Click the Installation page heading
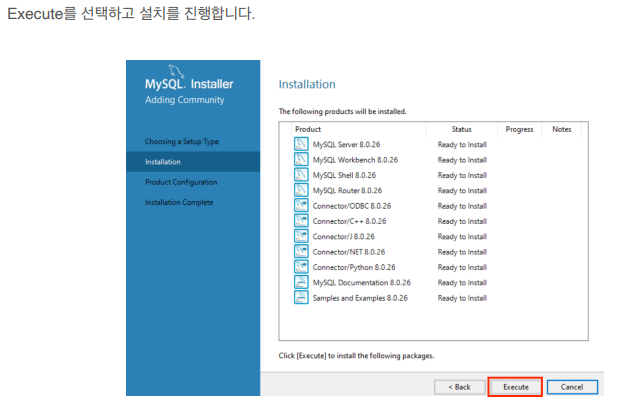Image resolution: width=622 pixels, height=405 pixels. click(x=307, y=84)
